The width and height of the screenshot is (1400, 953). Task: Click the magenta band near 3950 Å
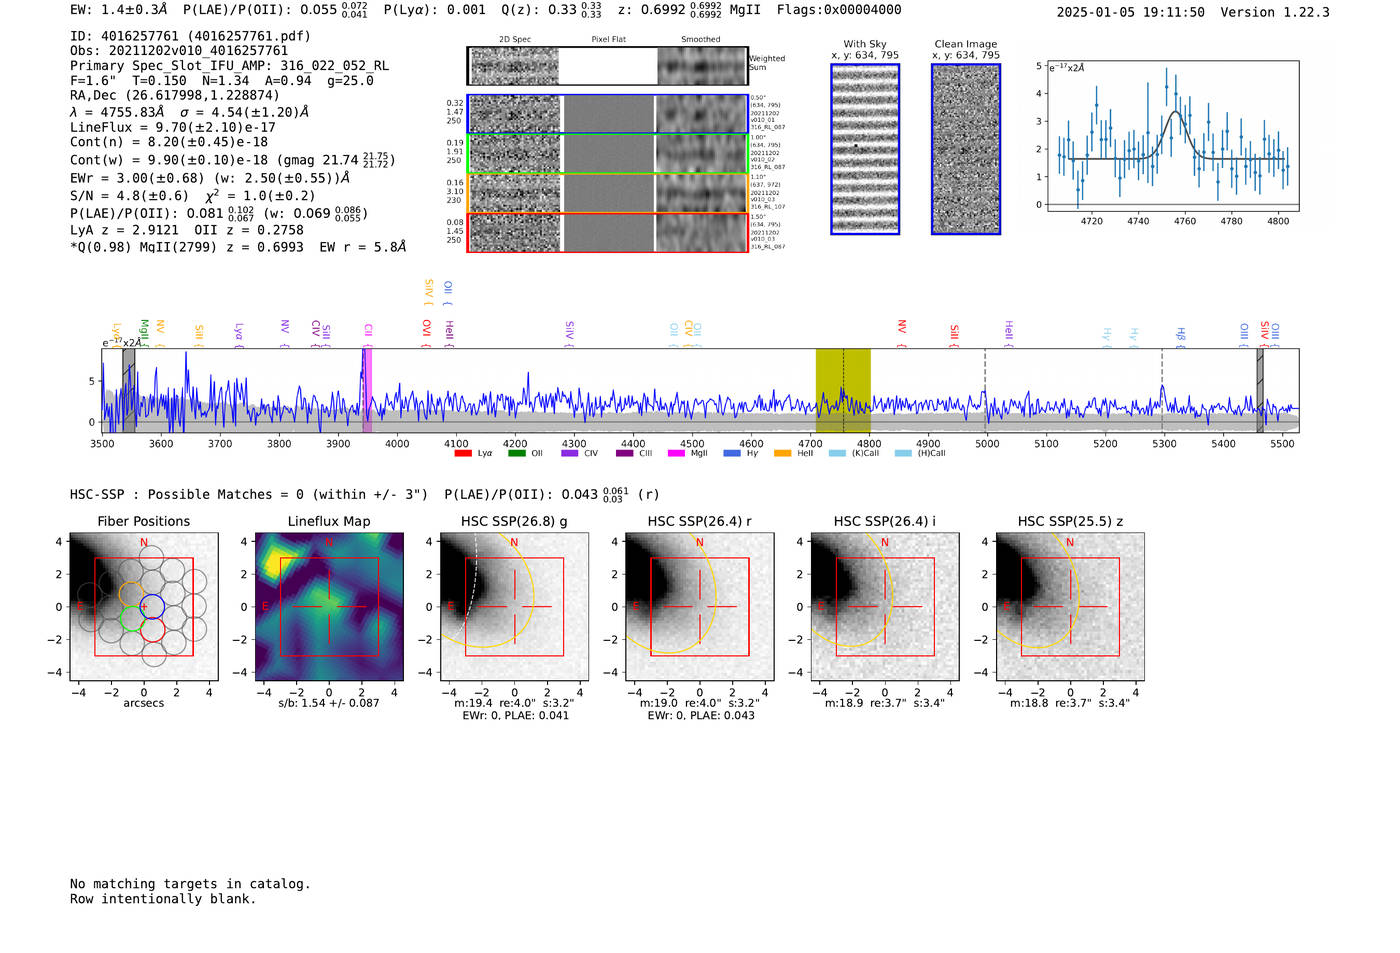(x=368, y=391)
